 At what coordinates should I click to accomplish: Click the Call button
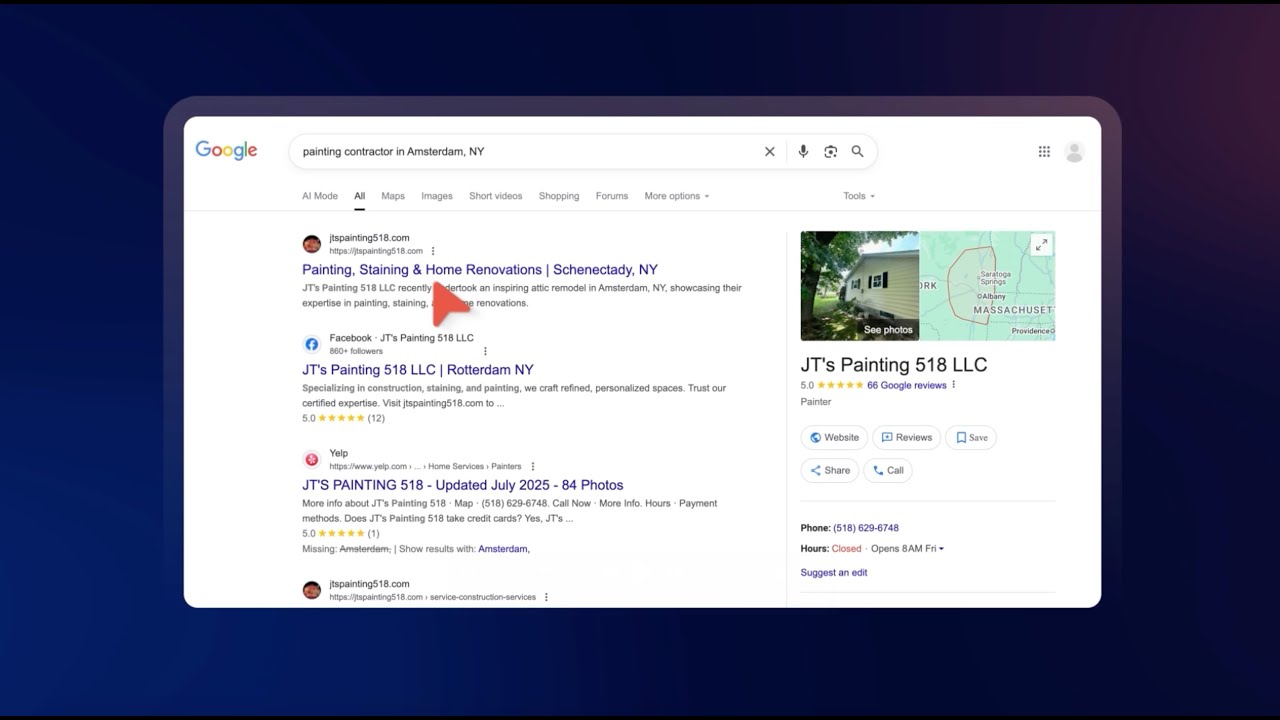pyautogui.click(x=888, y=471)
